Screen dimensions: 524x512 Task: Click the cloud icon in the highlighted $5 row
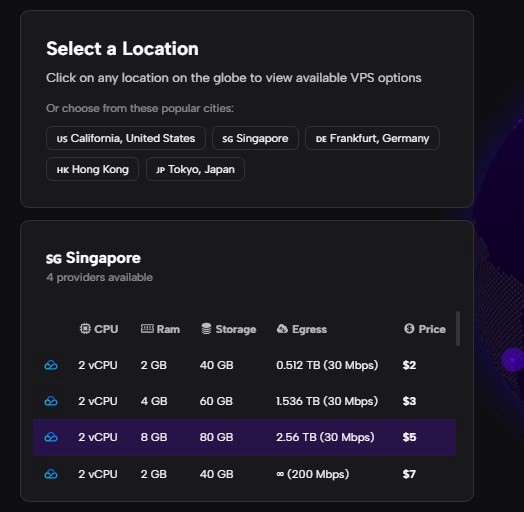(51, 437)
